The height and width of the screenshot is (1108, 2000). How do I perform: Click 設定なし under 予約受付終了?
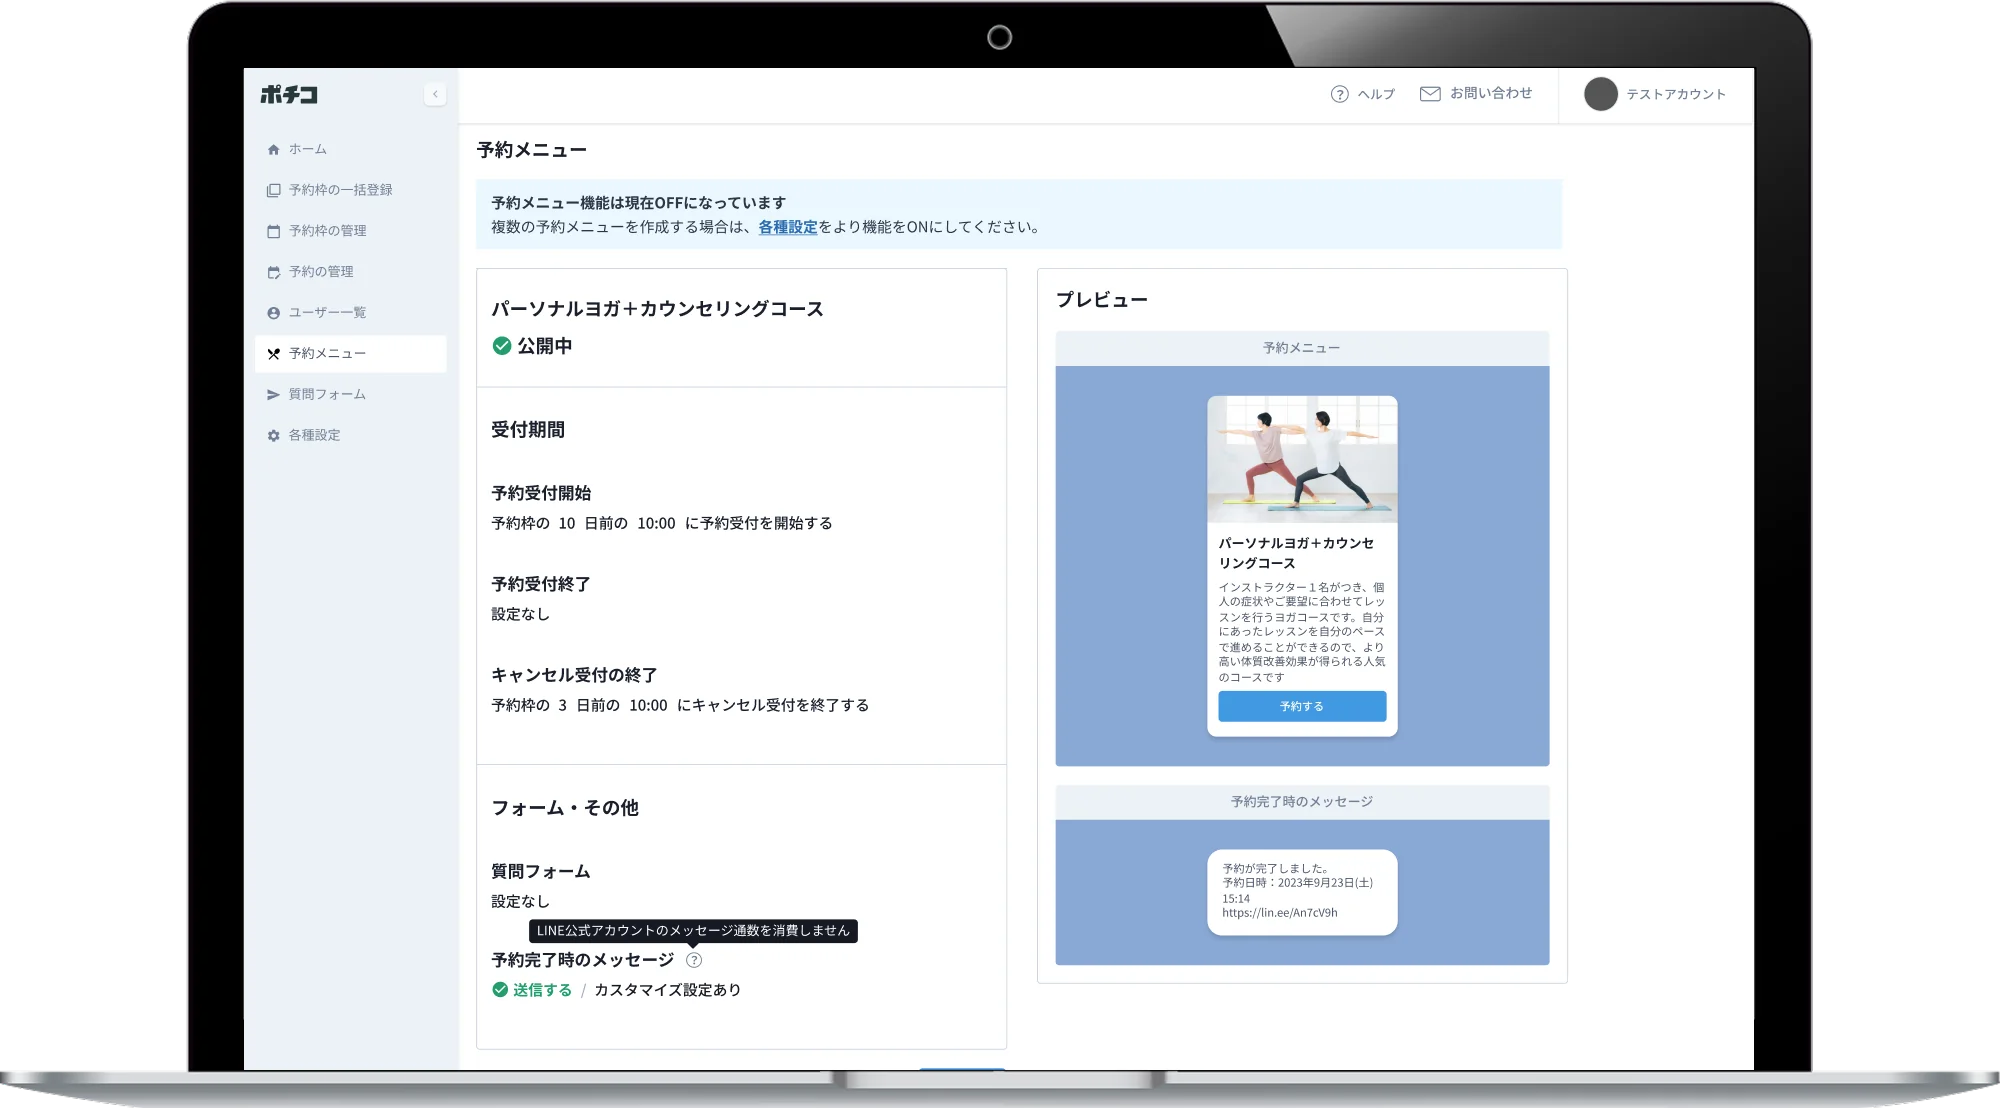[520, 614]
